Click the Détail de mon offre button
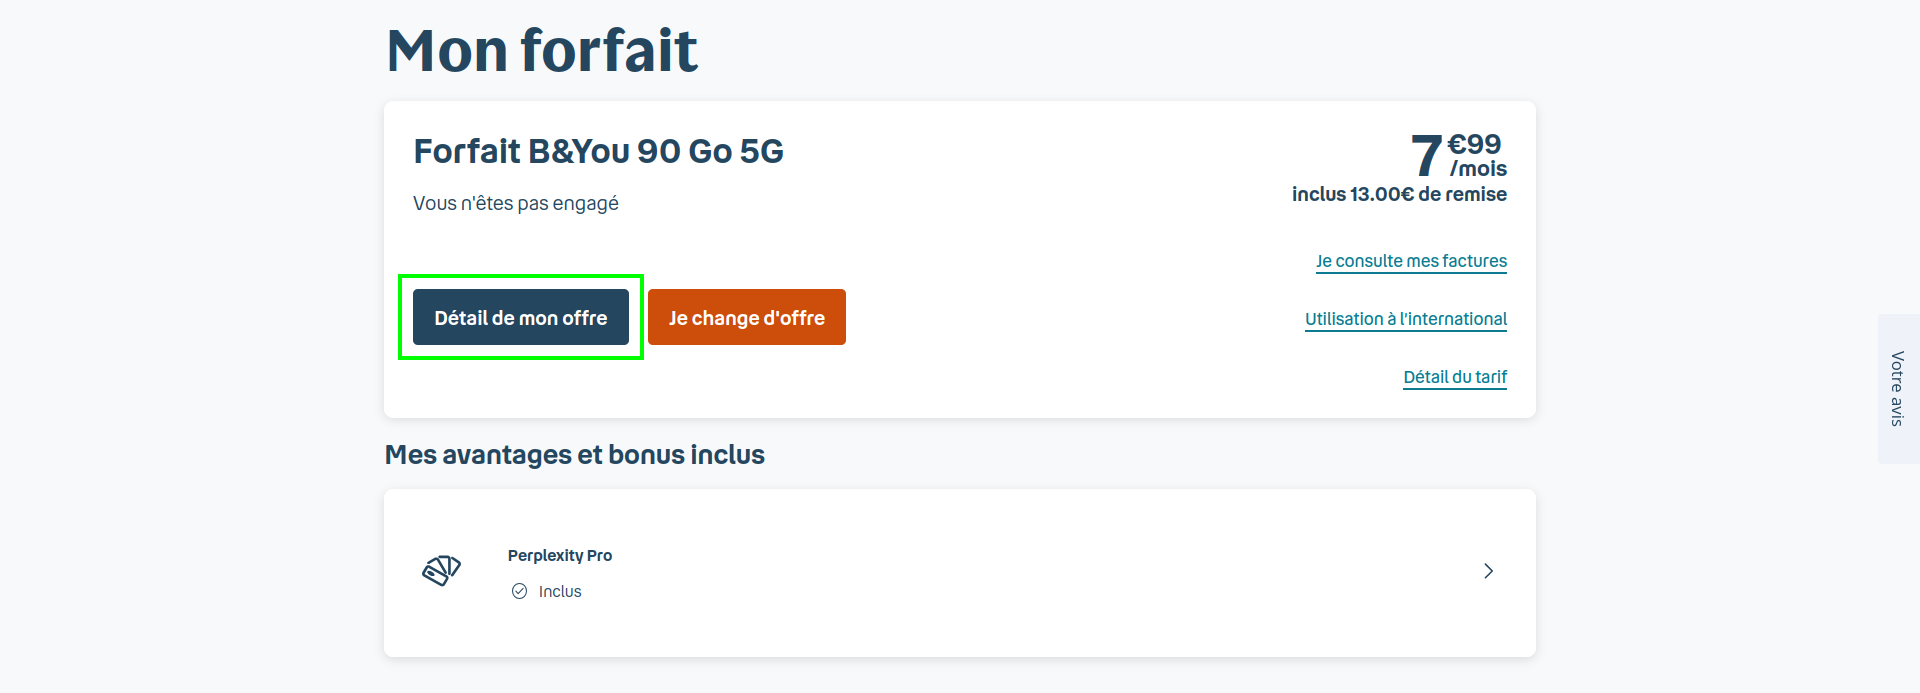The image size is (1920, 693). [x=520, y=317]
